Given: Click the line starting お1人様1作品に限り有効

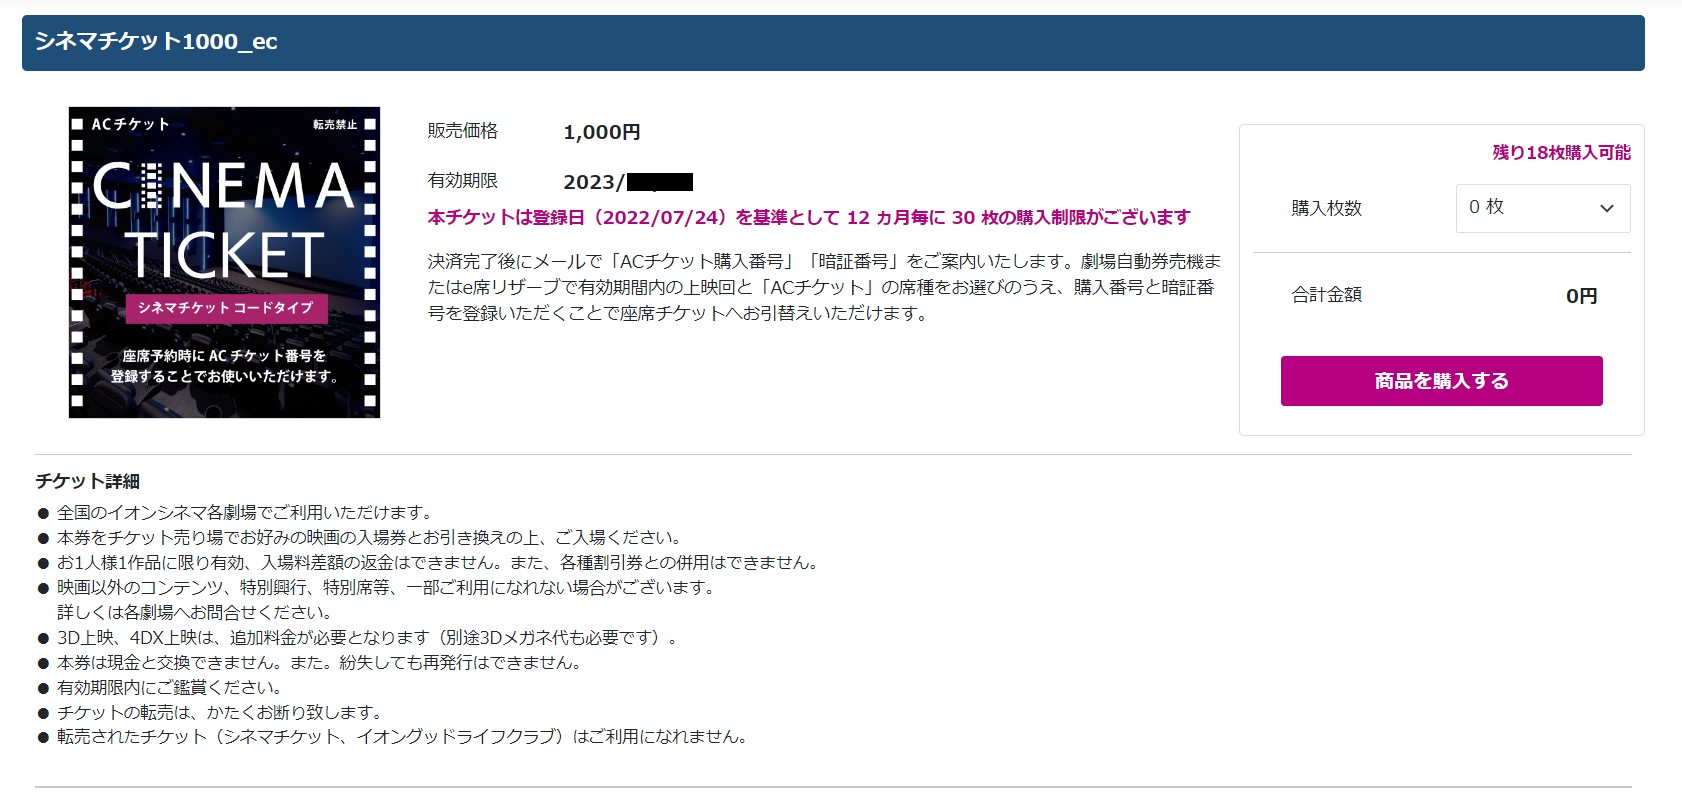Looking at the screenshot, I should click(x=439, y=563).
